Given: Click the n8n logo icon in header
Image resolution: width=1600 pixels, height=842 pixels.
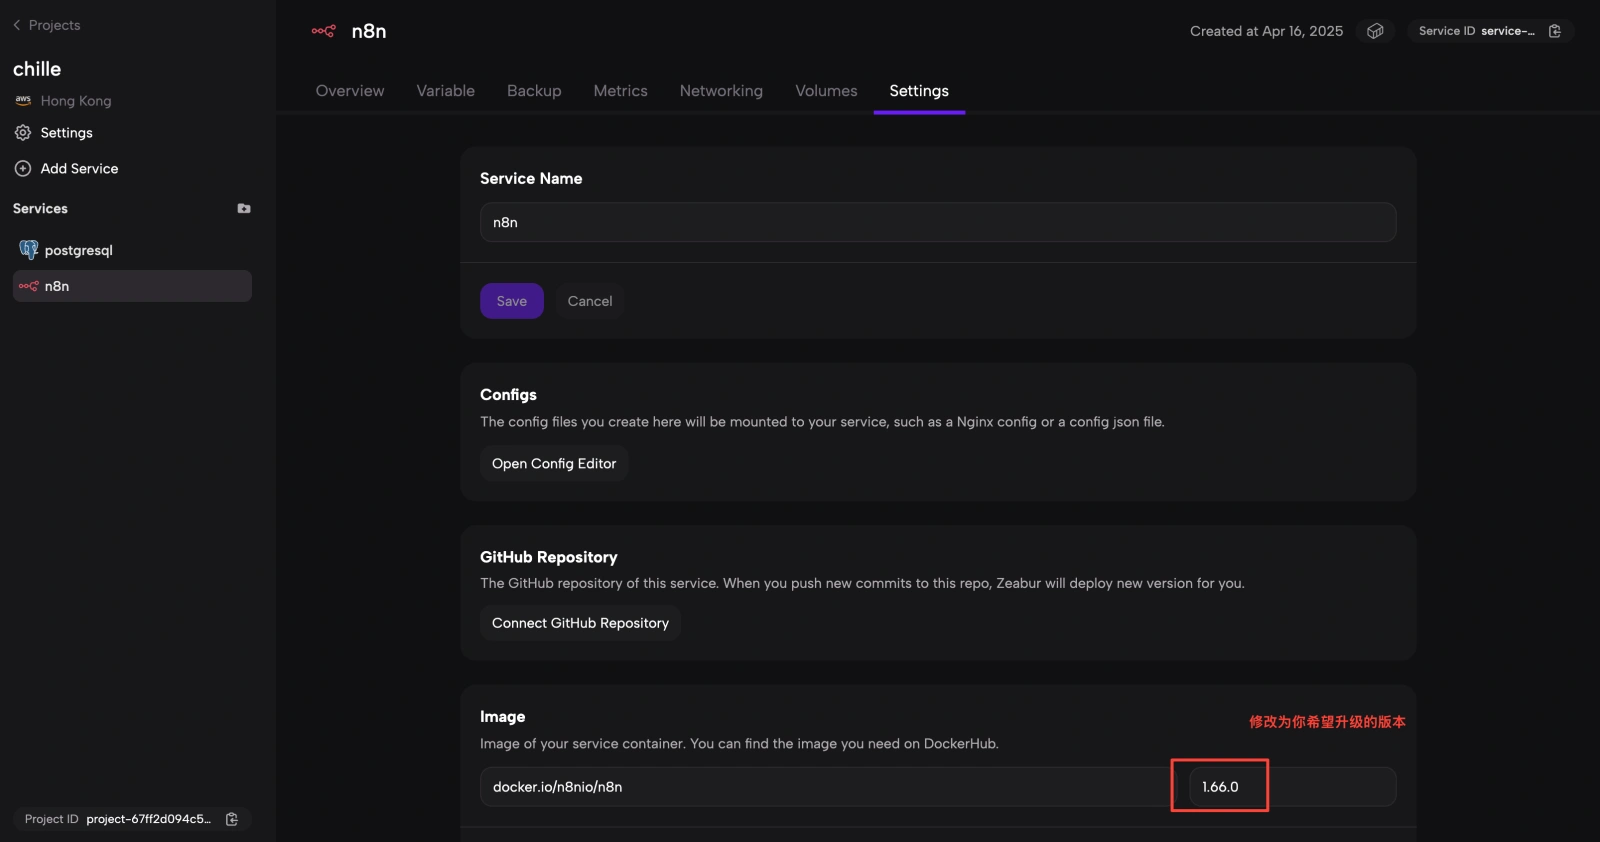Looking at the screenshot, I should click(x=323, y=31).
